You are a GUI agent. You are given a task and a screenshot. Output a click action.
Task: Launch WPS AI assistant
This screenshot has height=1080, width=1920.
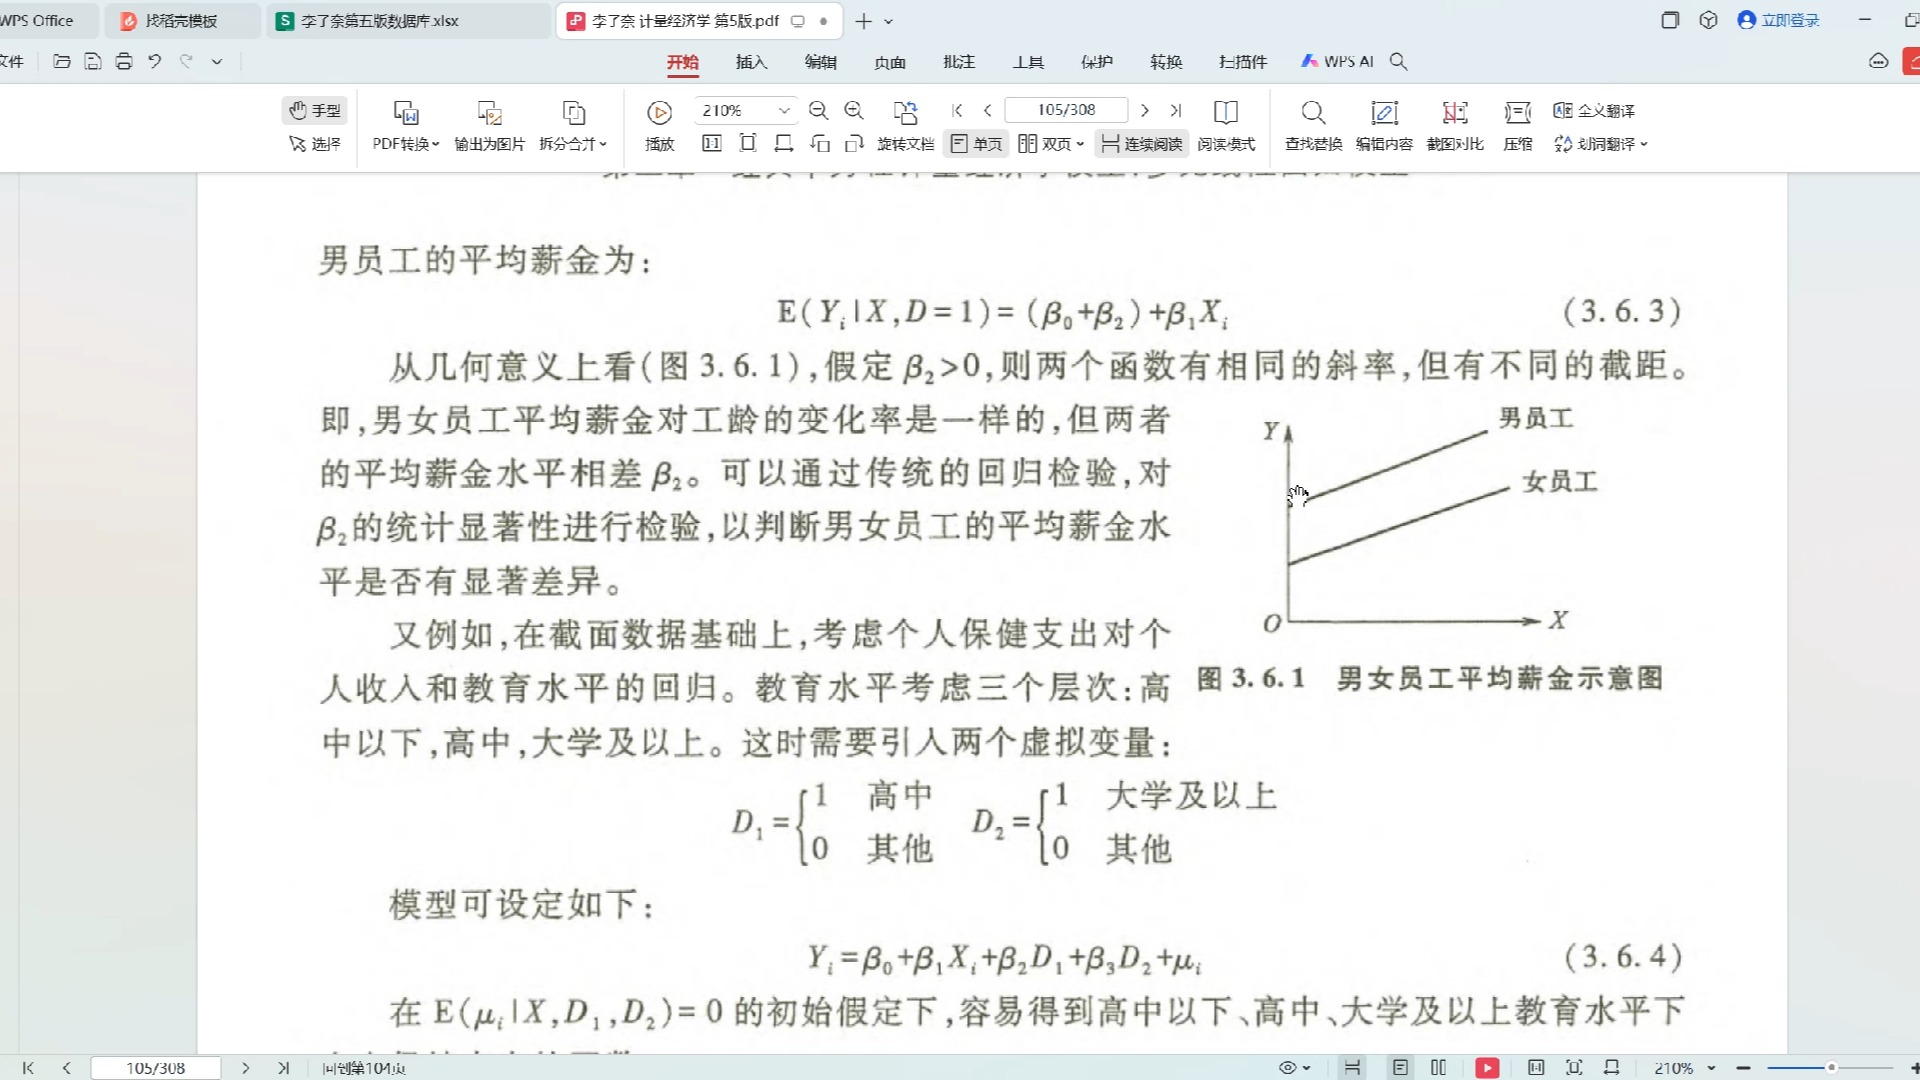(x=1338, y=62)
